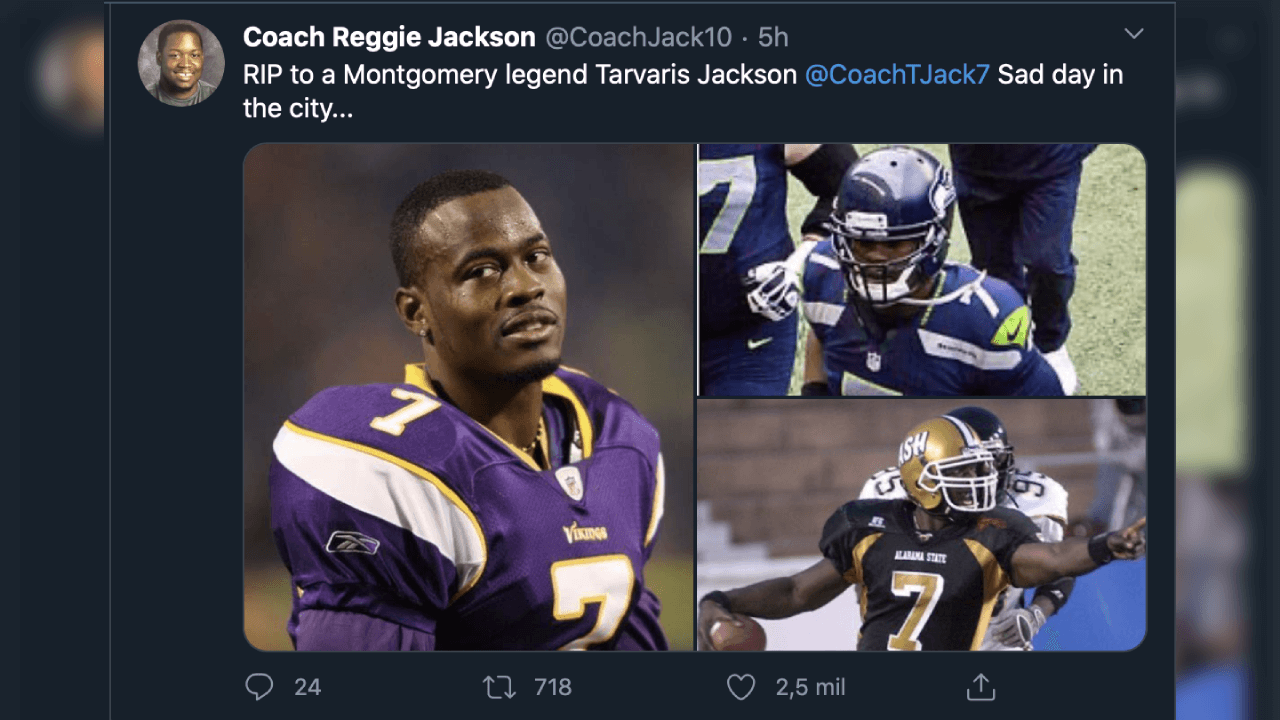Screen dimensions: 1280x720
Task: Click the heart icon to like the tweet
Action: click(740, 687)
